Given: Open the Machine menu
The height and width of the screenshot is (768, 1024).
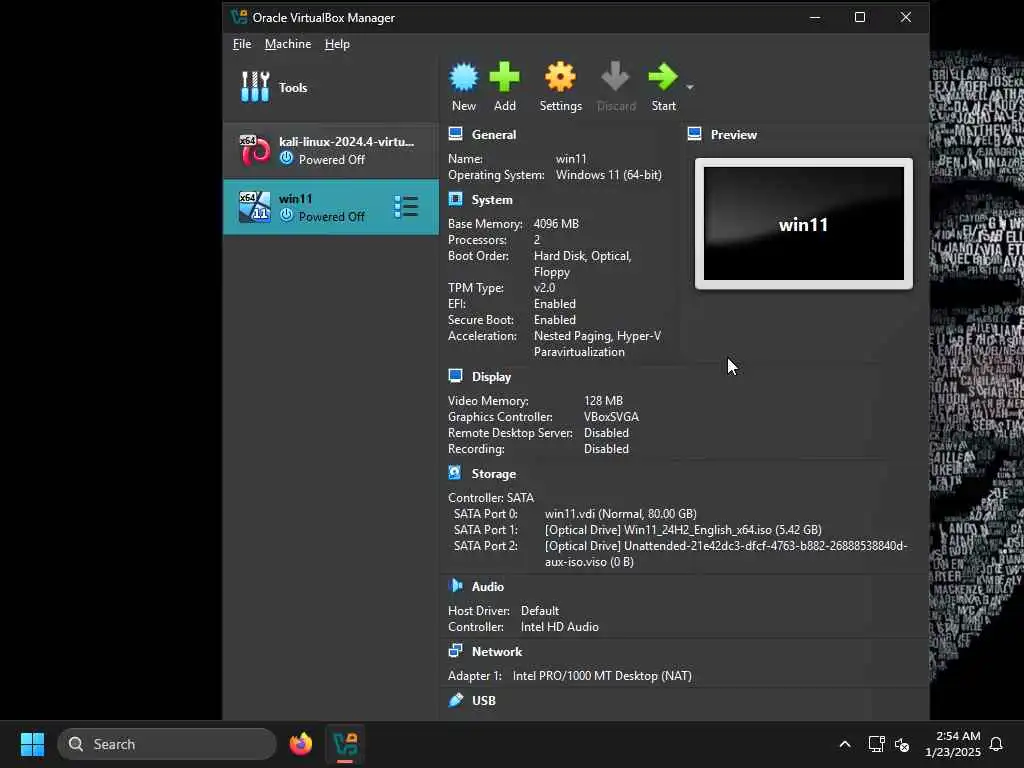Looking at the screenshot, I should [288, 44].
